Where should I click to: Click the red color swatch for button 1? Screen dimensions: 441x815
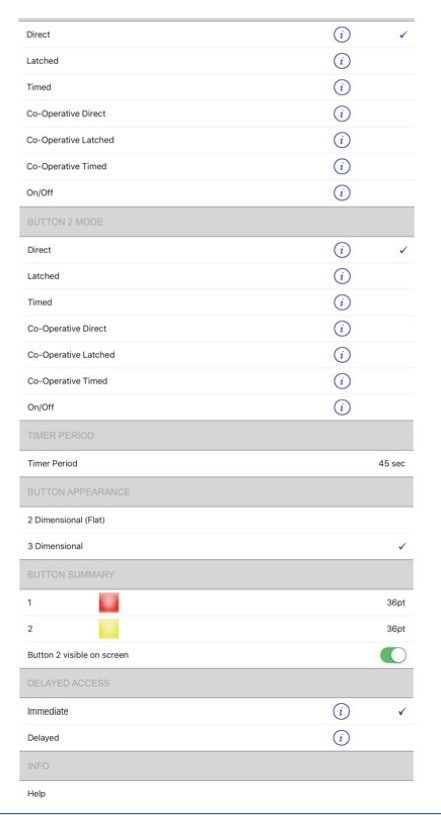pyautogui.click(x=109, y=602)
